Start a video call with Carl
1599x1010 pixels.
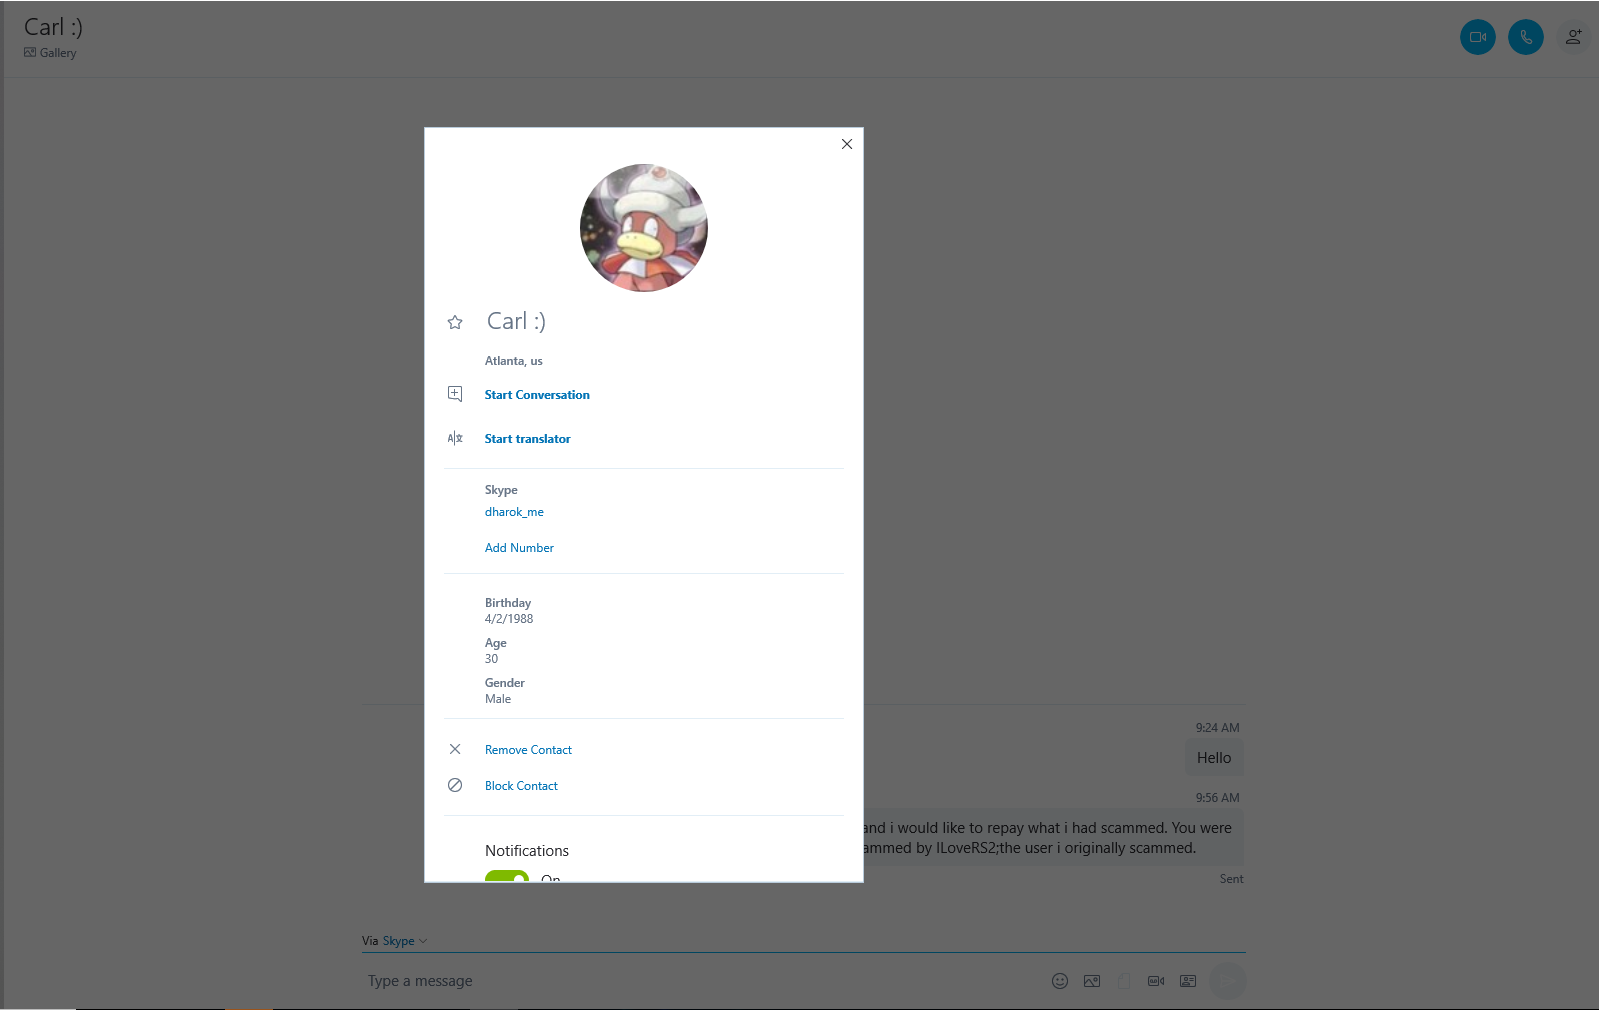click(x=1477, y=37)
